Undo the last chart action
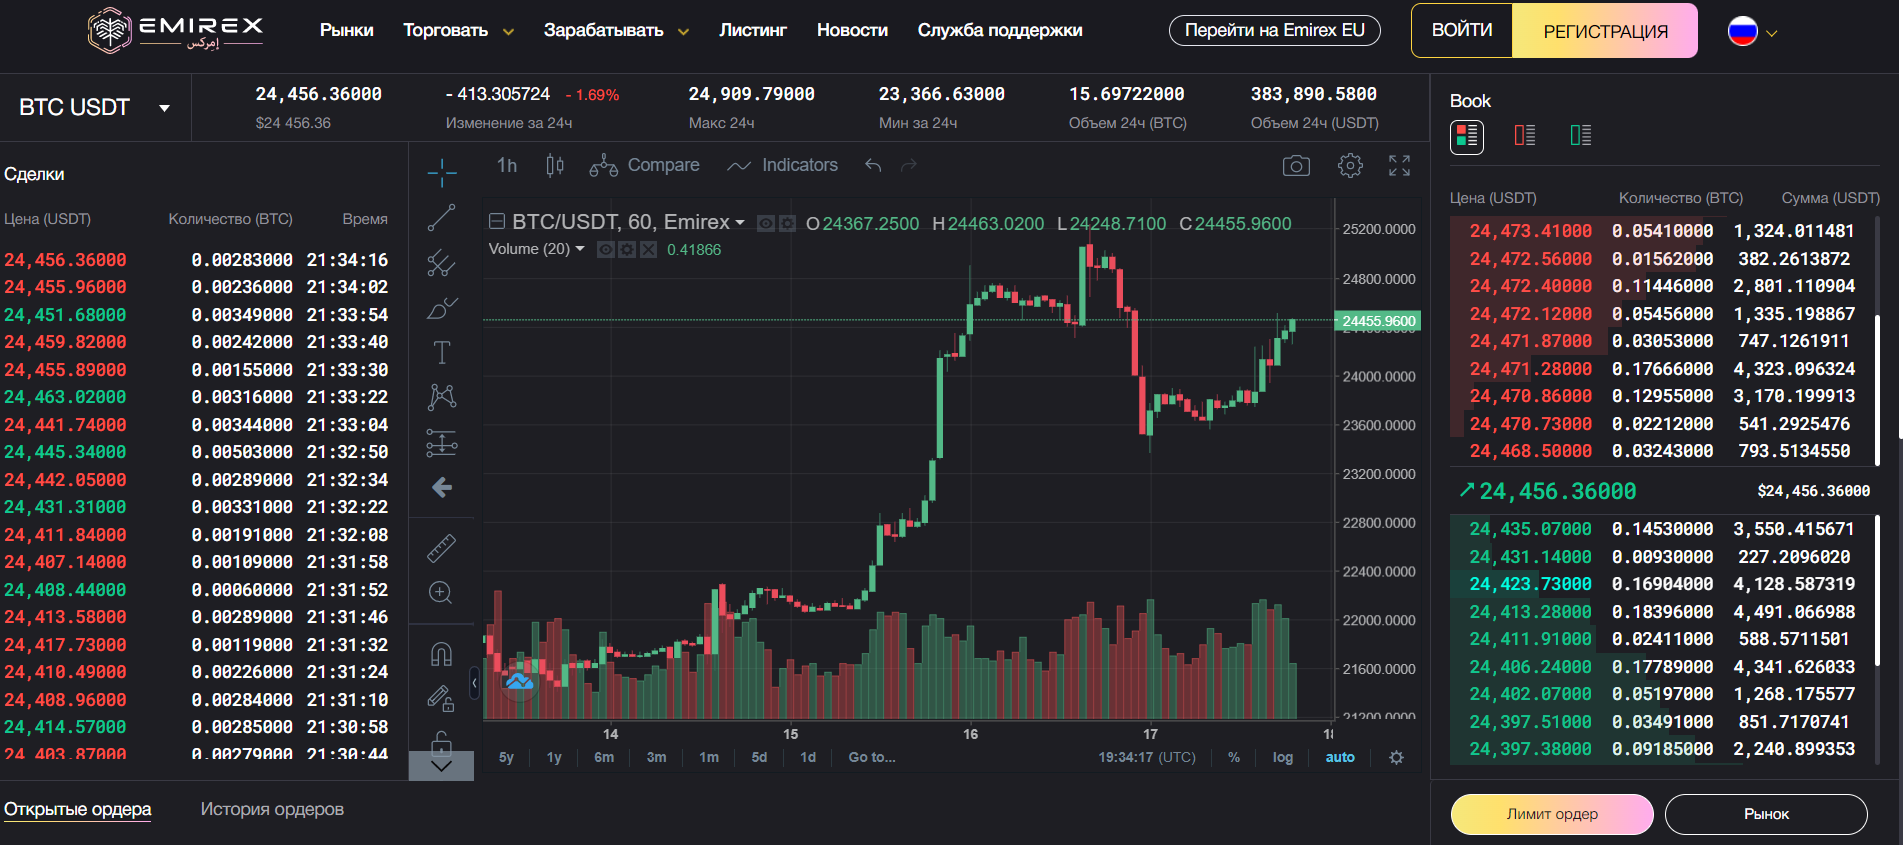This screenshot has width=1903, height=845. click(x=873, y=165)
